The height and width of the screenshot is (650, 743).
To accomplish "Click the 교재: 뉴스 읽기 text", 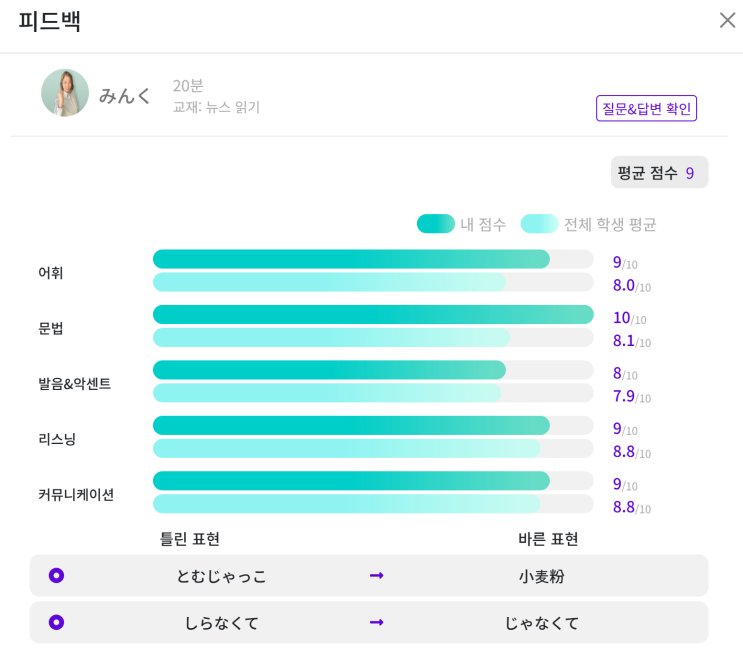I will click(216, 107).
